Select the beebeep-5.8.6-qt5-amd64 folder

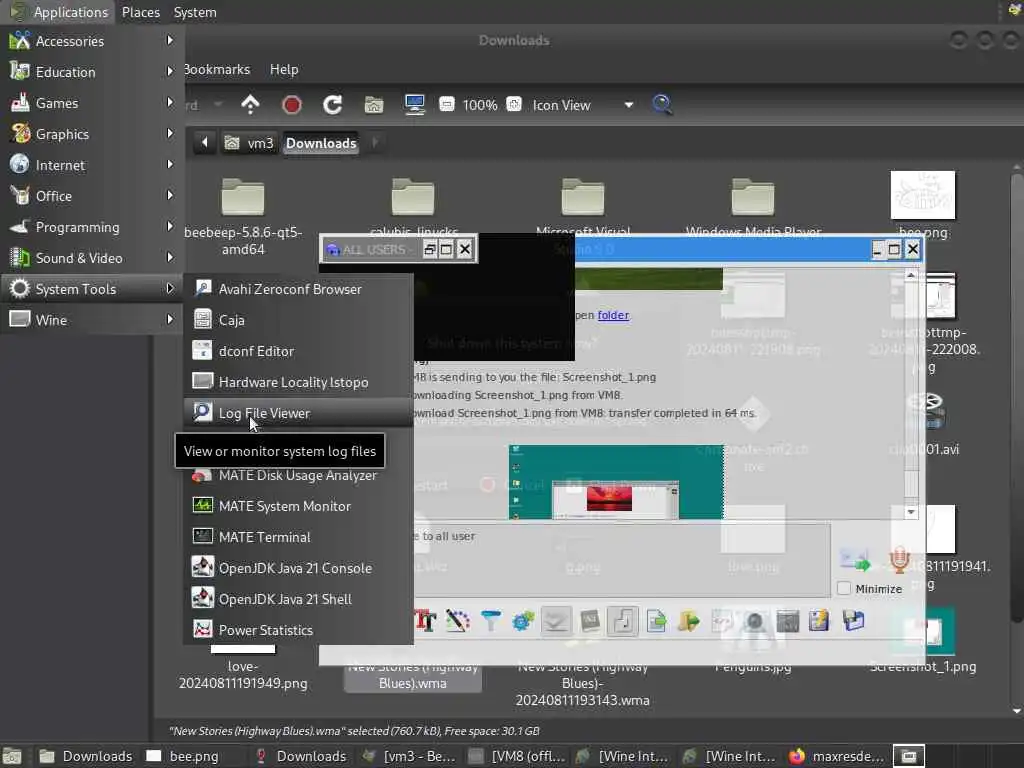tap(243, 197)
